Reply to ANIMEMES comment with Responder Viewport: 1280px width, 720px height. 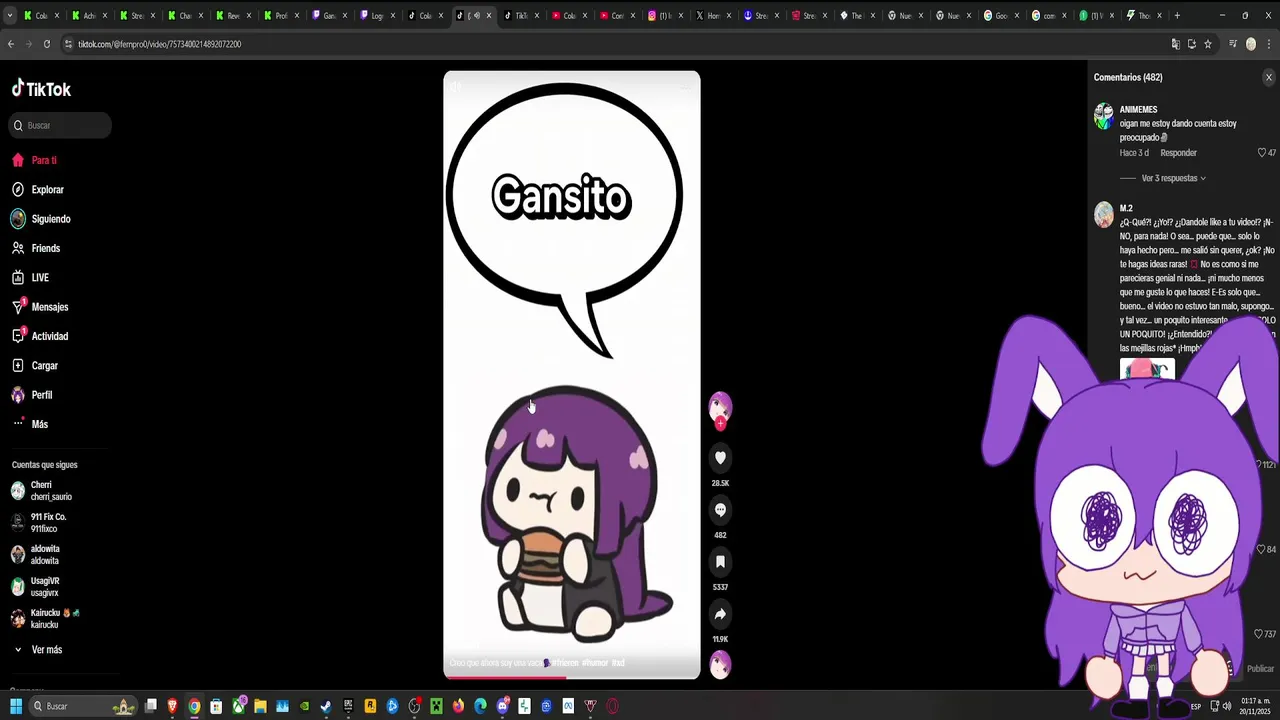coord(1178,153)
